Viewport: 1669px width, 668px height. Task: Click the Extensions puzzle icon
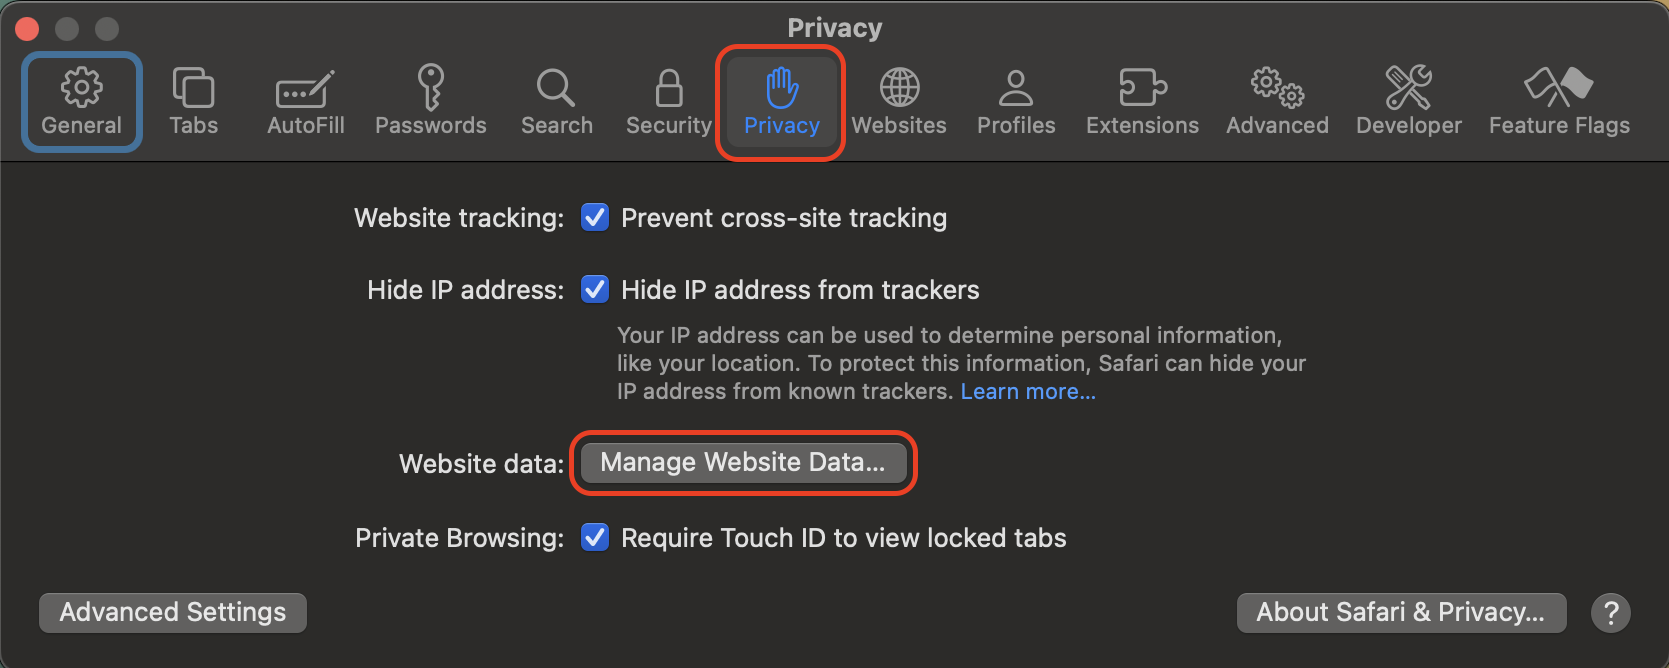pyautogui.click(x=1141, y=100)
